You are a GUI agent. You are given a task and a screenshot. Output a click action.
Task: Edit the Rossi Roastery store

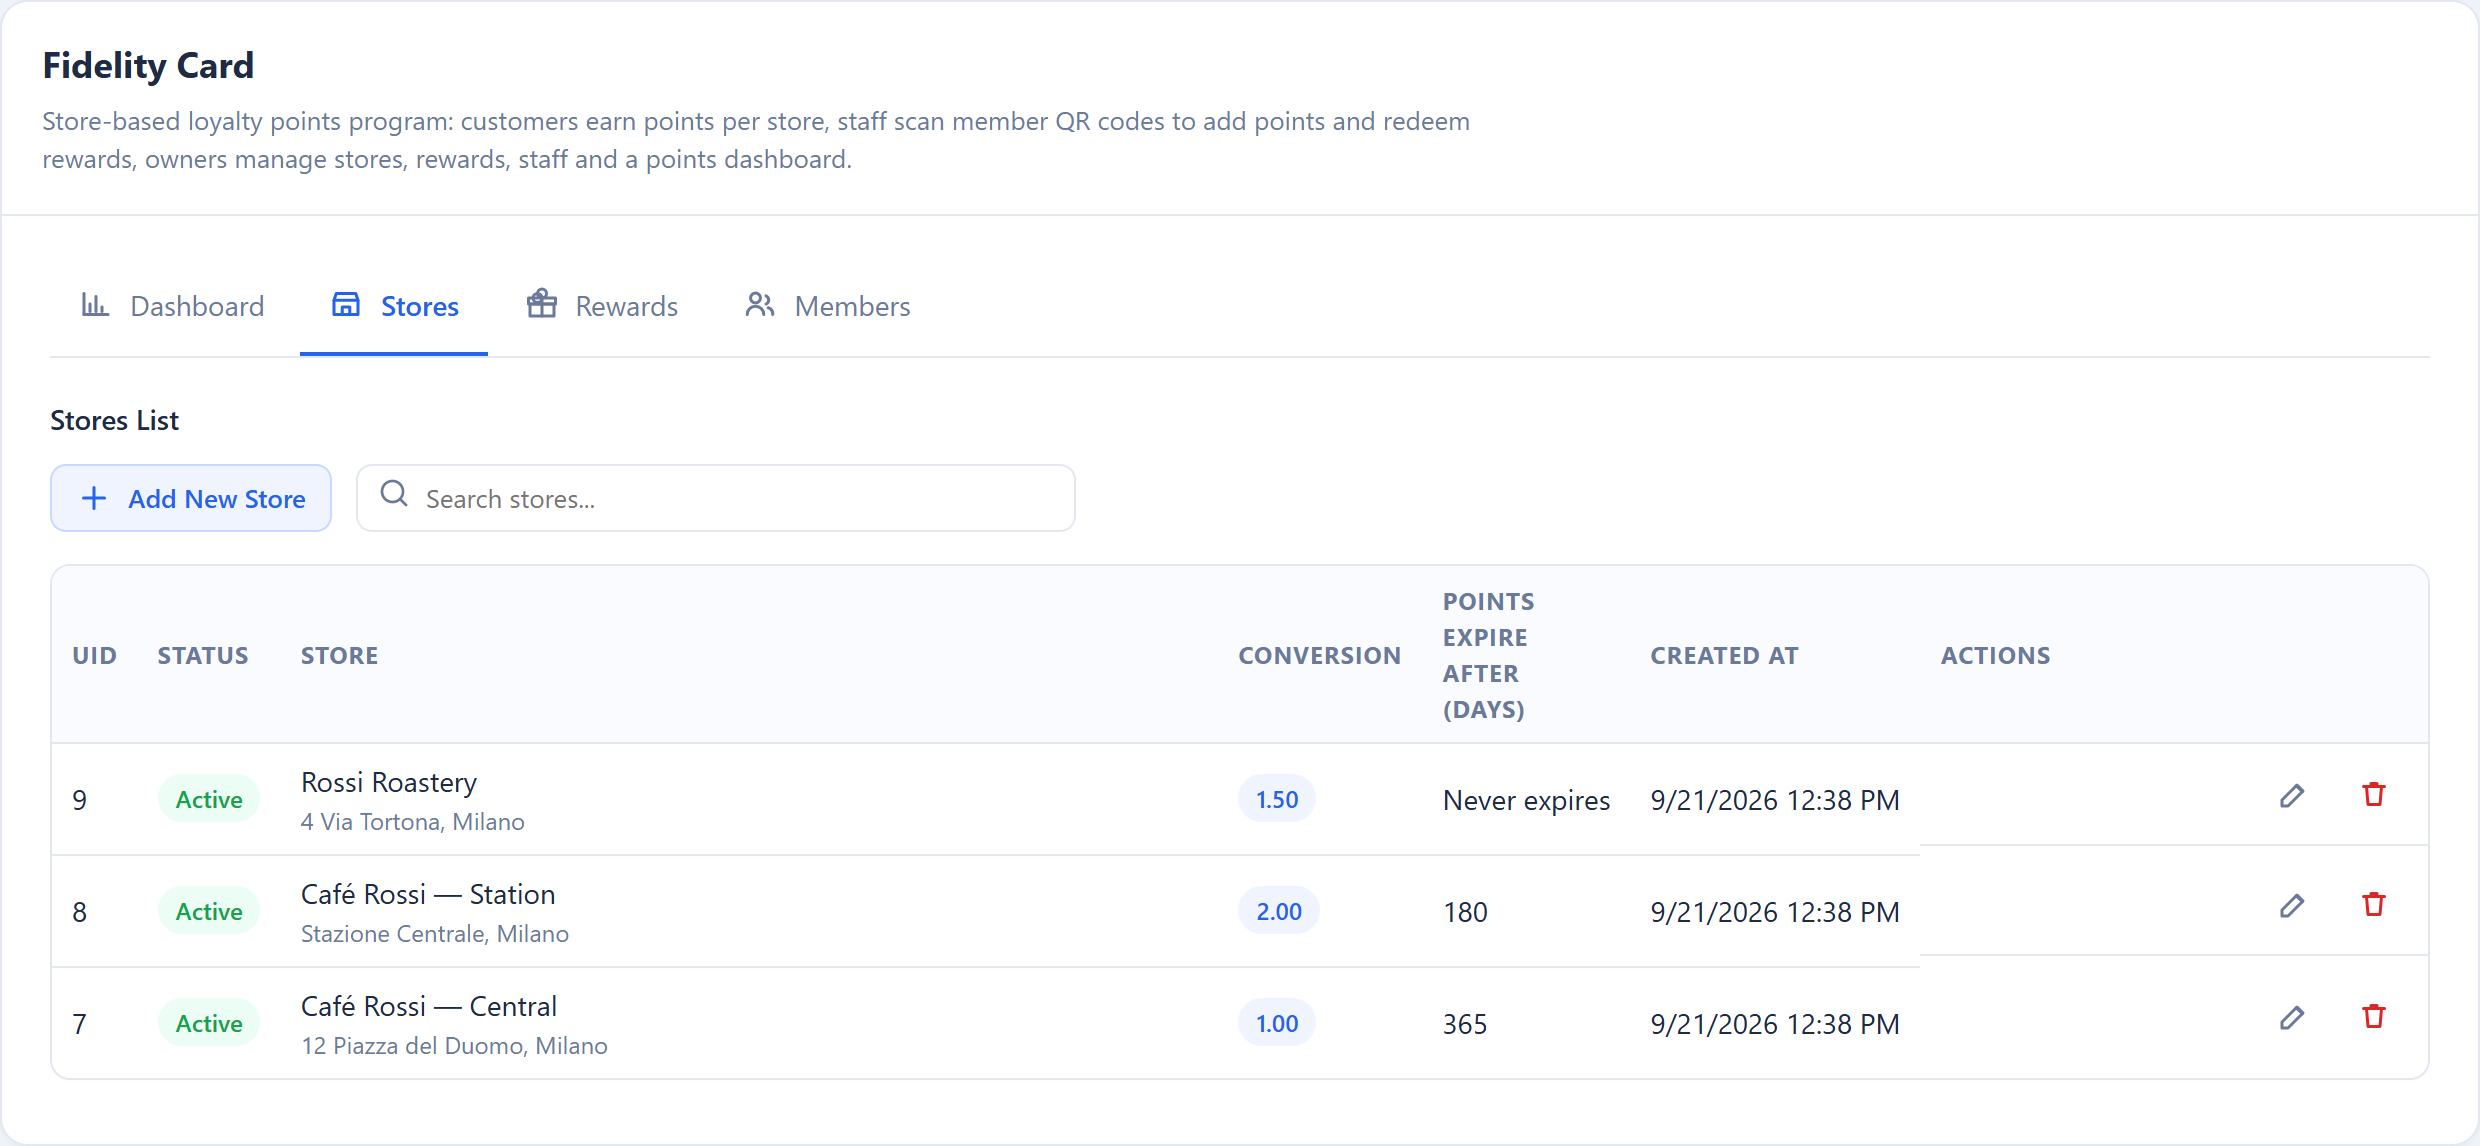(2292, 796)
